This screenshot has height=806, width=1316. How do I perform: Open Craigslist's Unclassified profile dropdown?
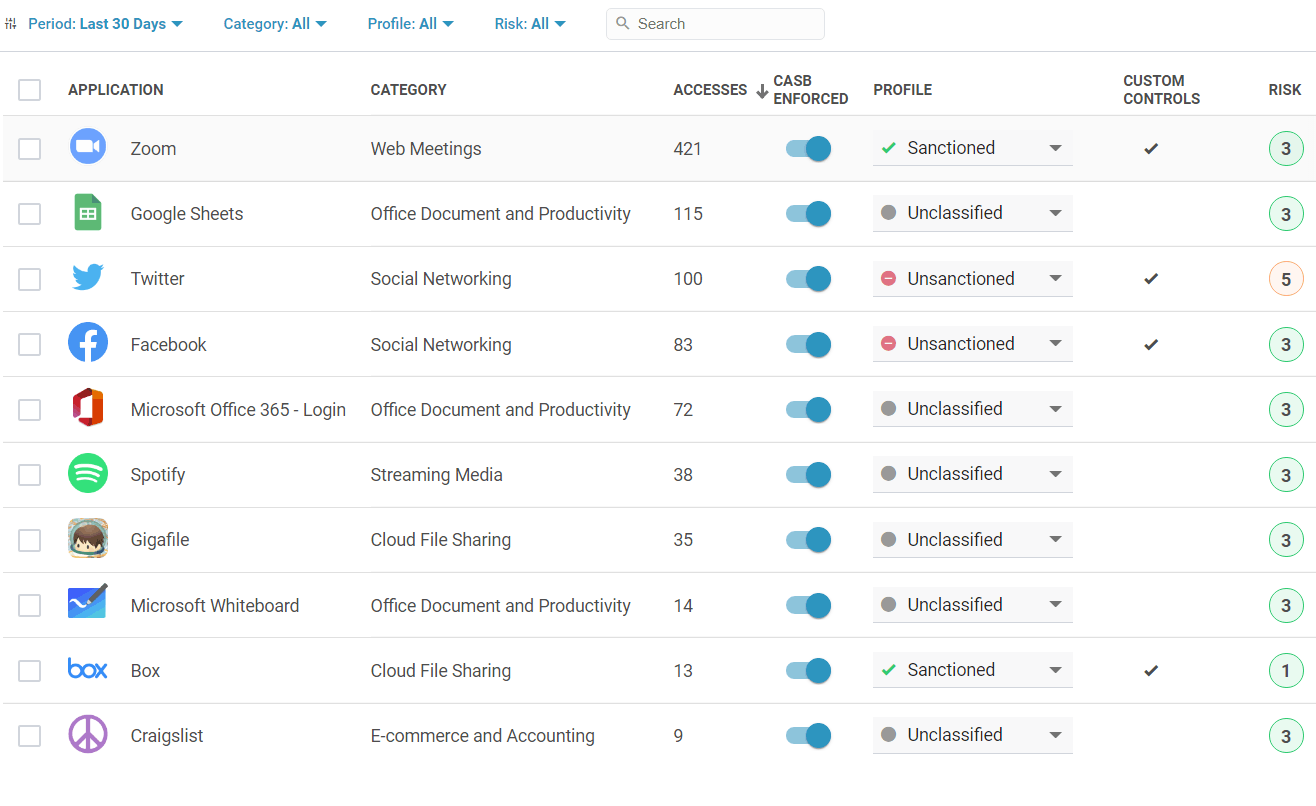click(972, 735)
